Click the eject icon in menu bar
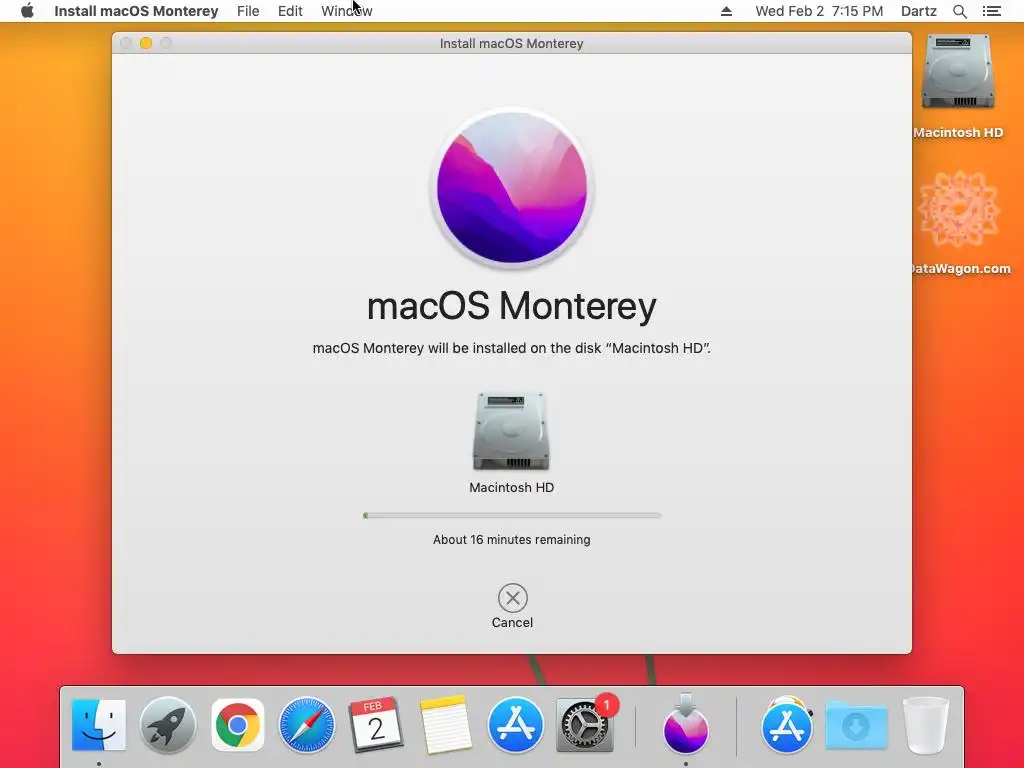 [x=726, y=11]
